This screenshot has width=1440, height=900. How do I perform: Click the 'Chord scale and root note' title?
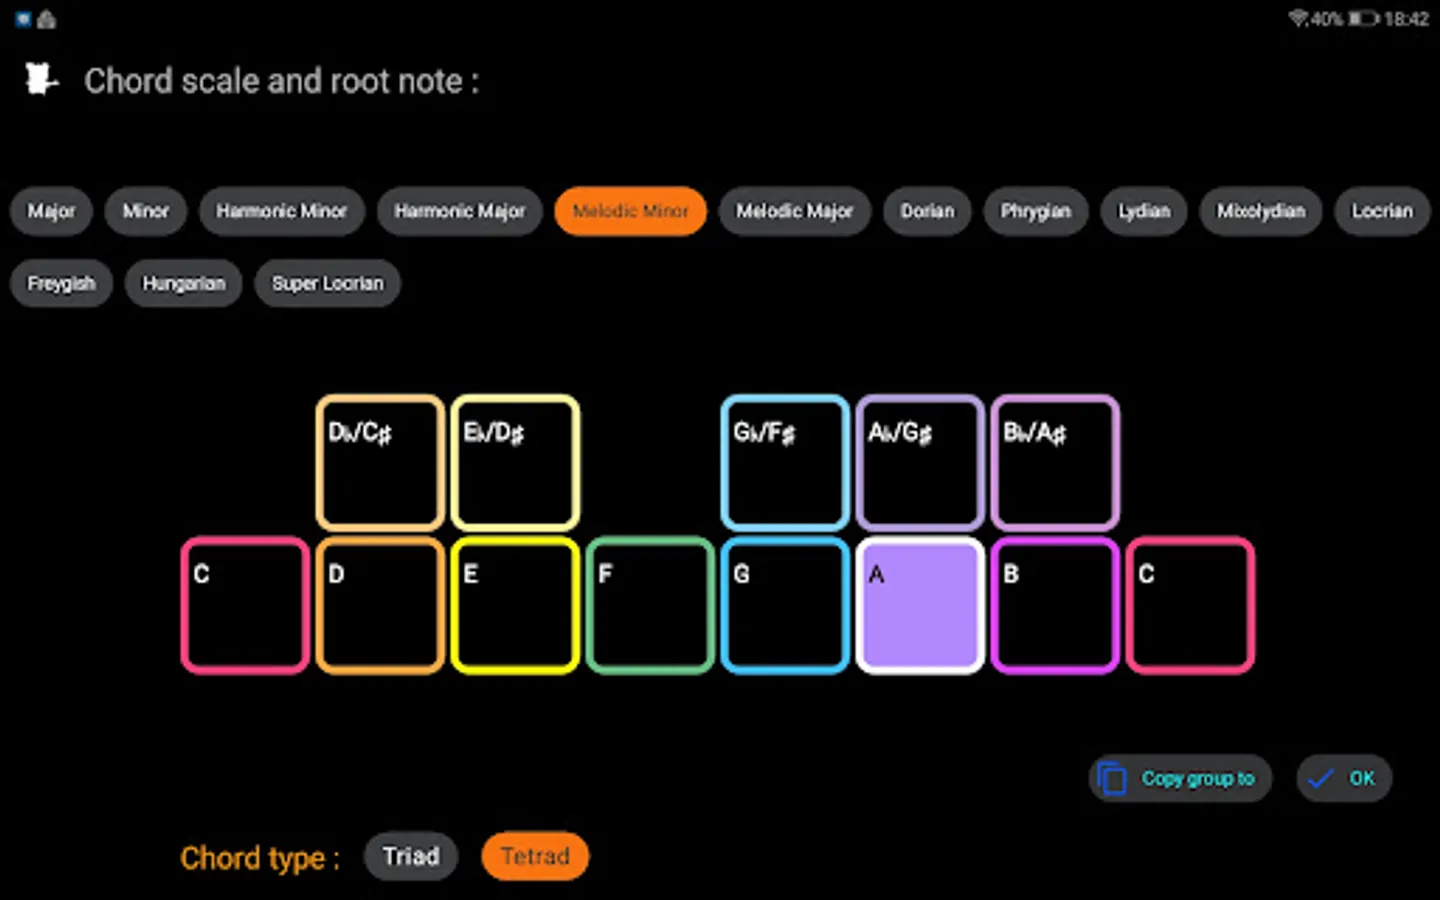click(x=281, y=81)
